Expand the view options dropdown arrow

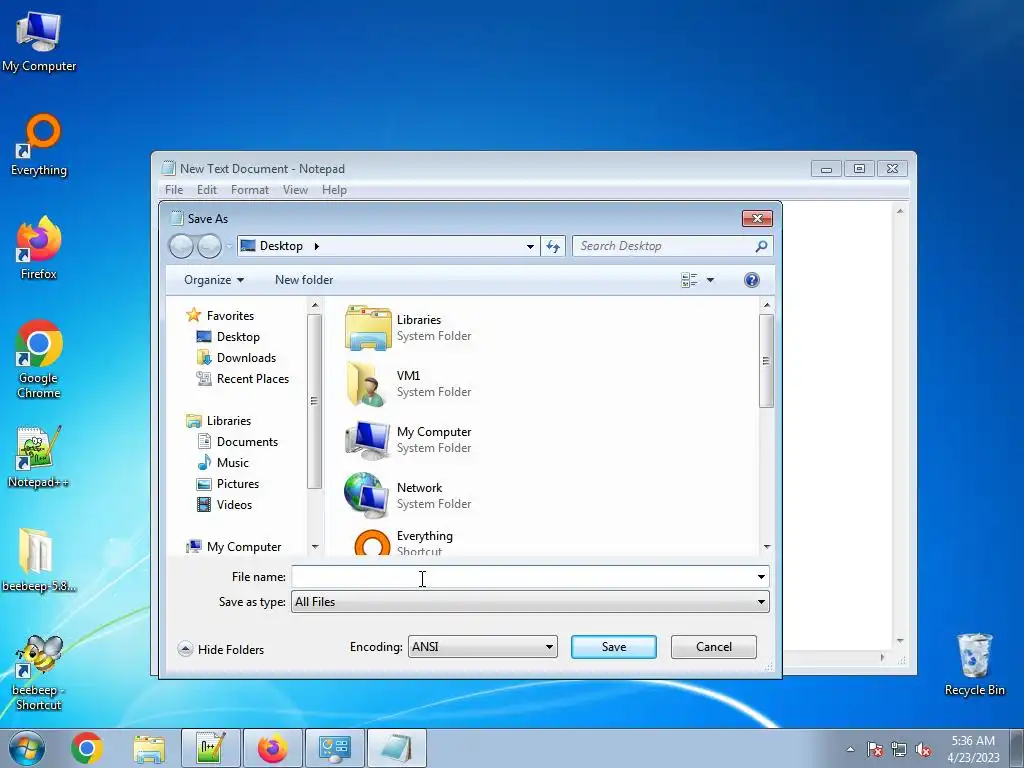[x=711, y=280]
